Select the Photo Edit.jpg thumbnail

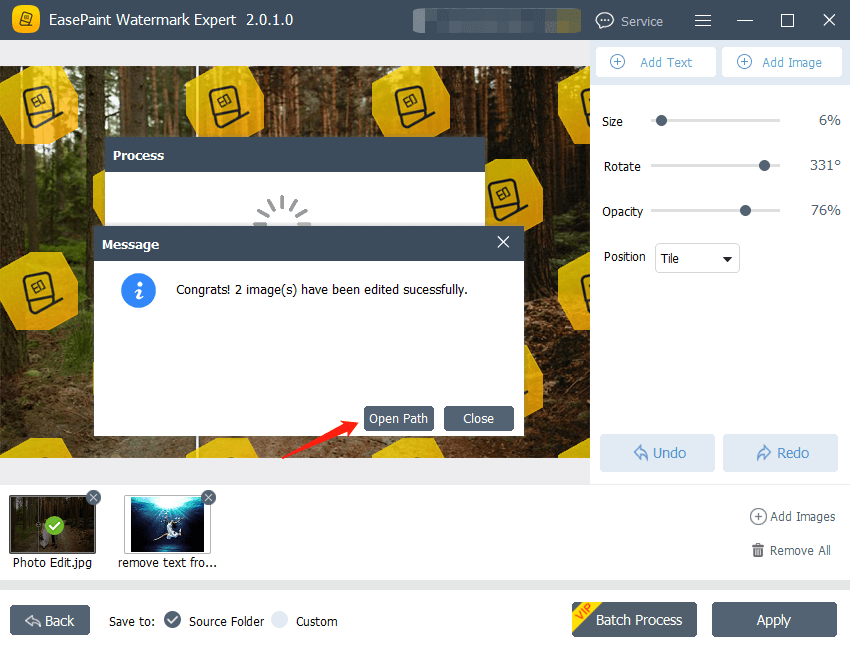tap(52, 523)
